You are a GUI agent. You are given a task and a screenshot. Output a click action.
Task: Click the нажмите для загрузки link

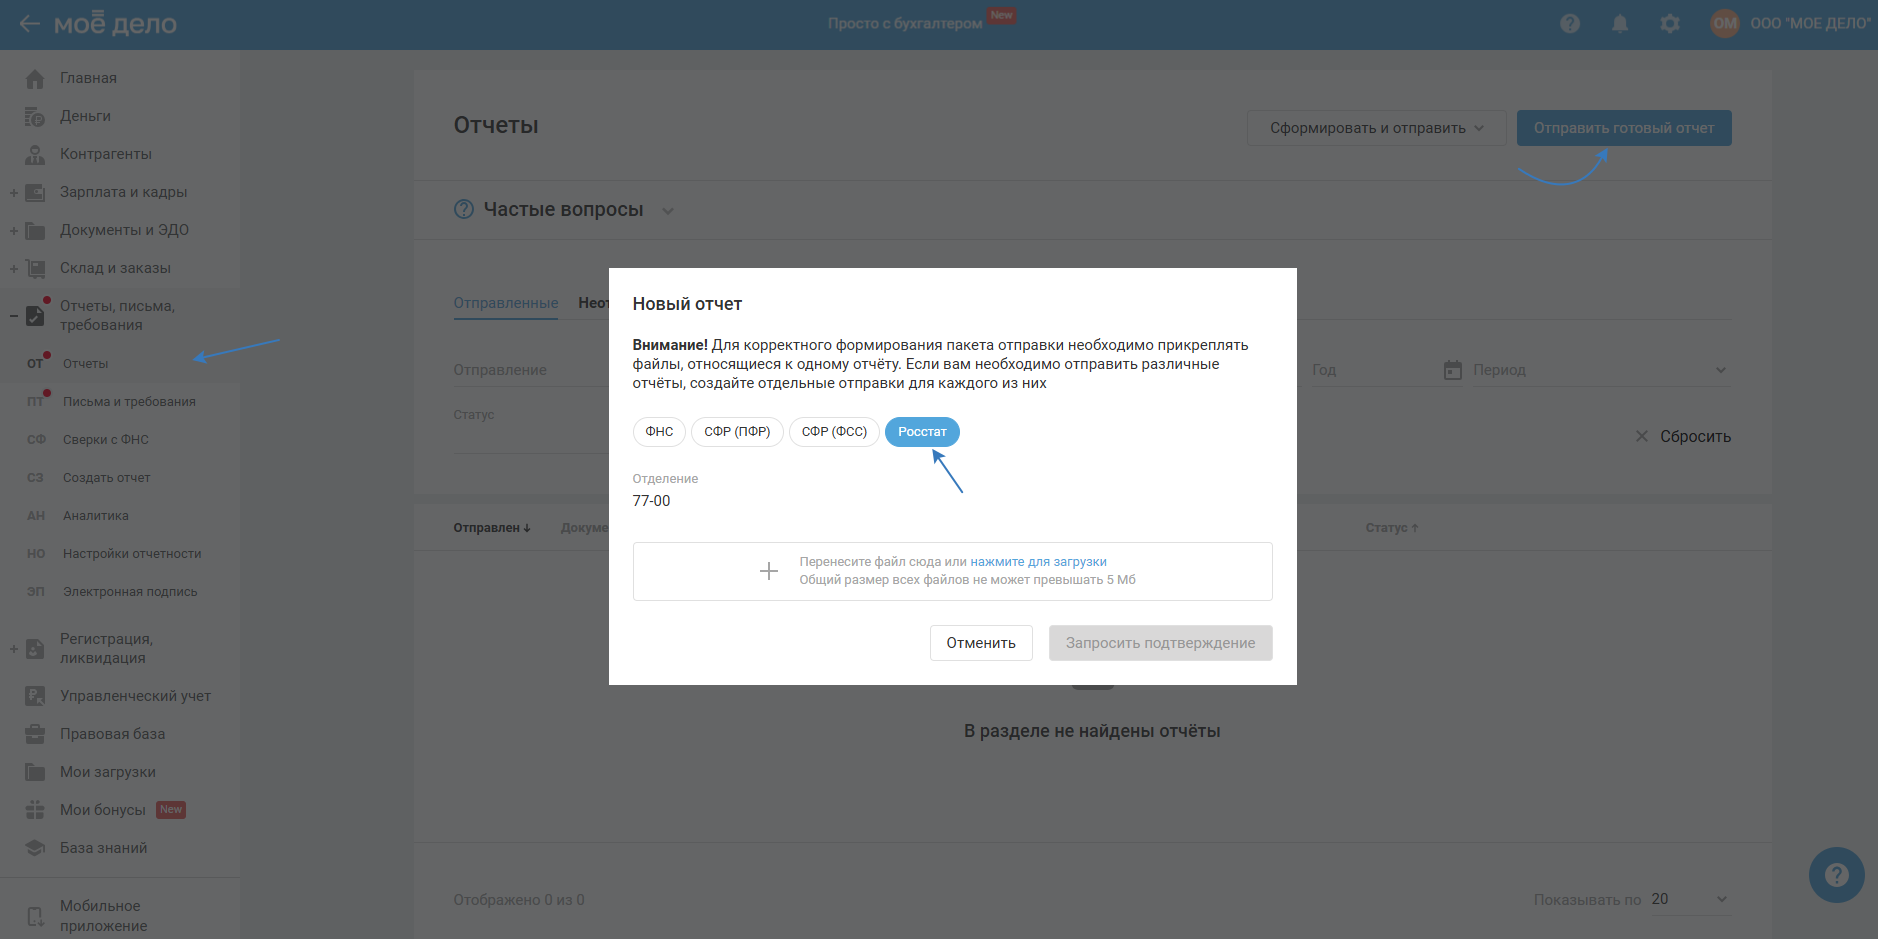point(1038,562)
